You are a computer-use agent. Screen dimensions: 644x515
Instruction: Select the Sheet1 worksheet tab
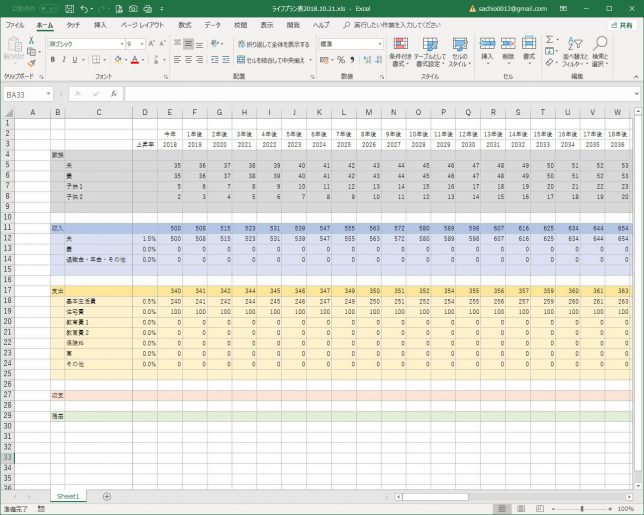click(68, 496)
